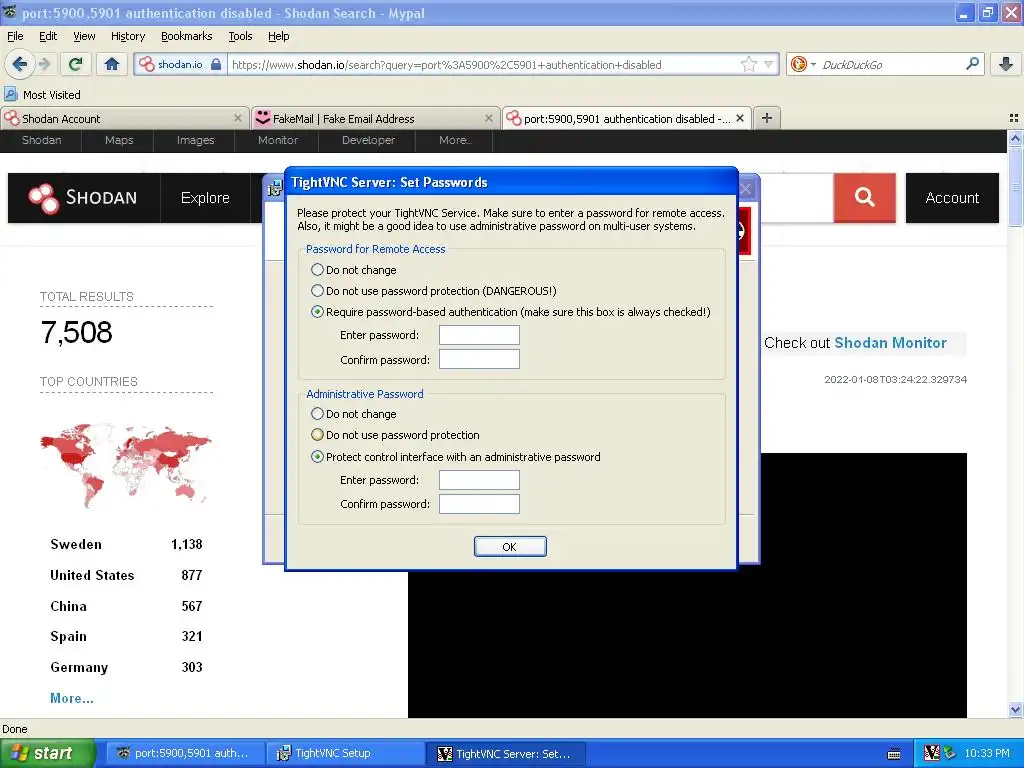
Task: Follow the Shodan Monitor link
Action: pos(890,343)
